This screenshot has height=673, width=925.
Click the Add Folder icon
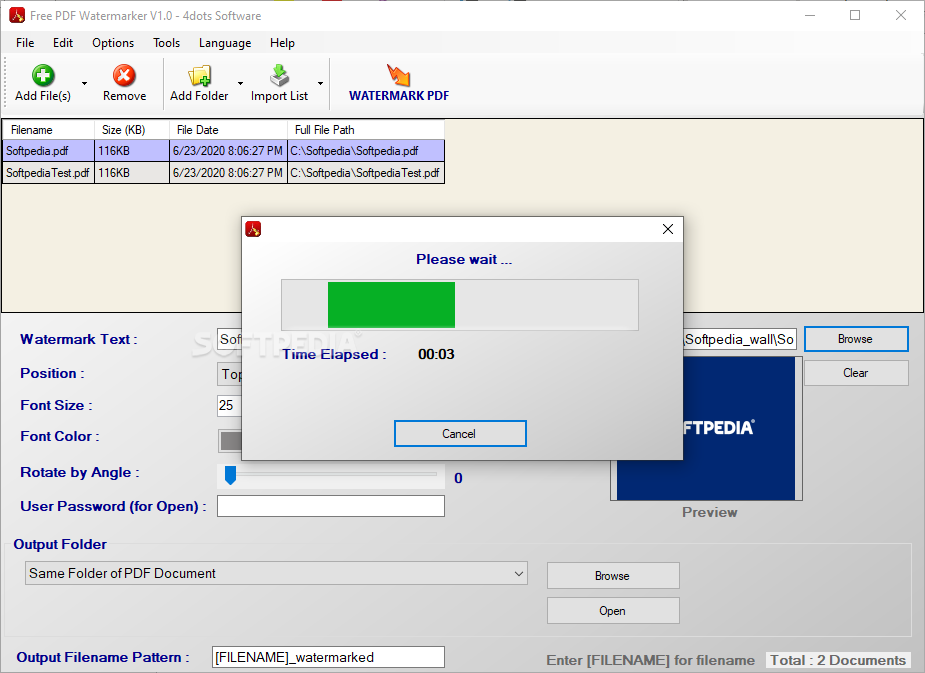199,75
